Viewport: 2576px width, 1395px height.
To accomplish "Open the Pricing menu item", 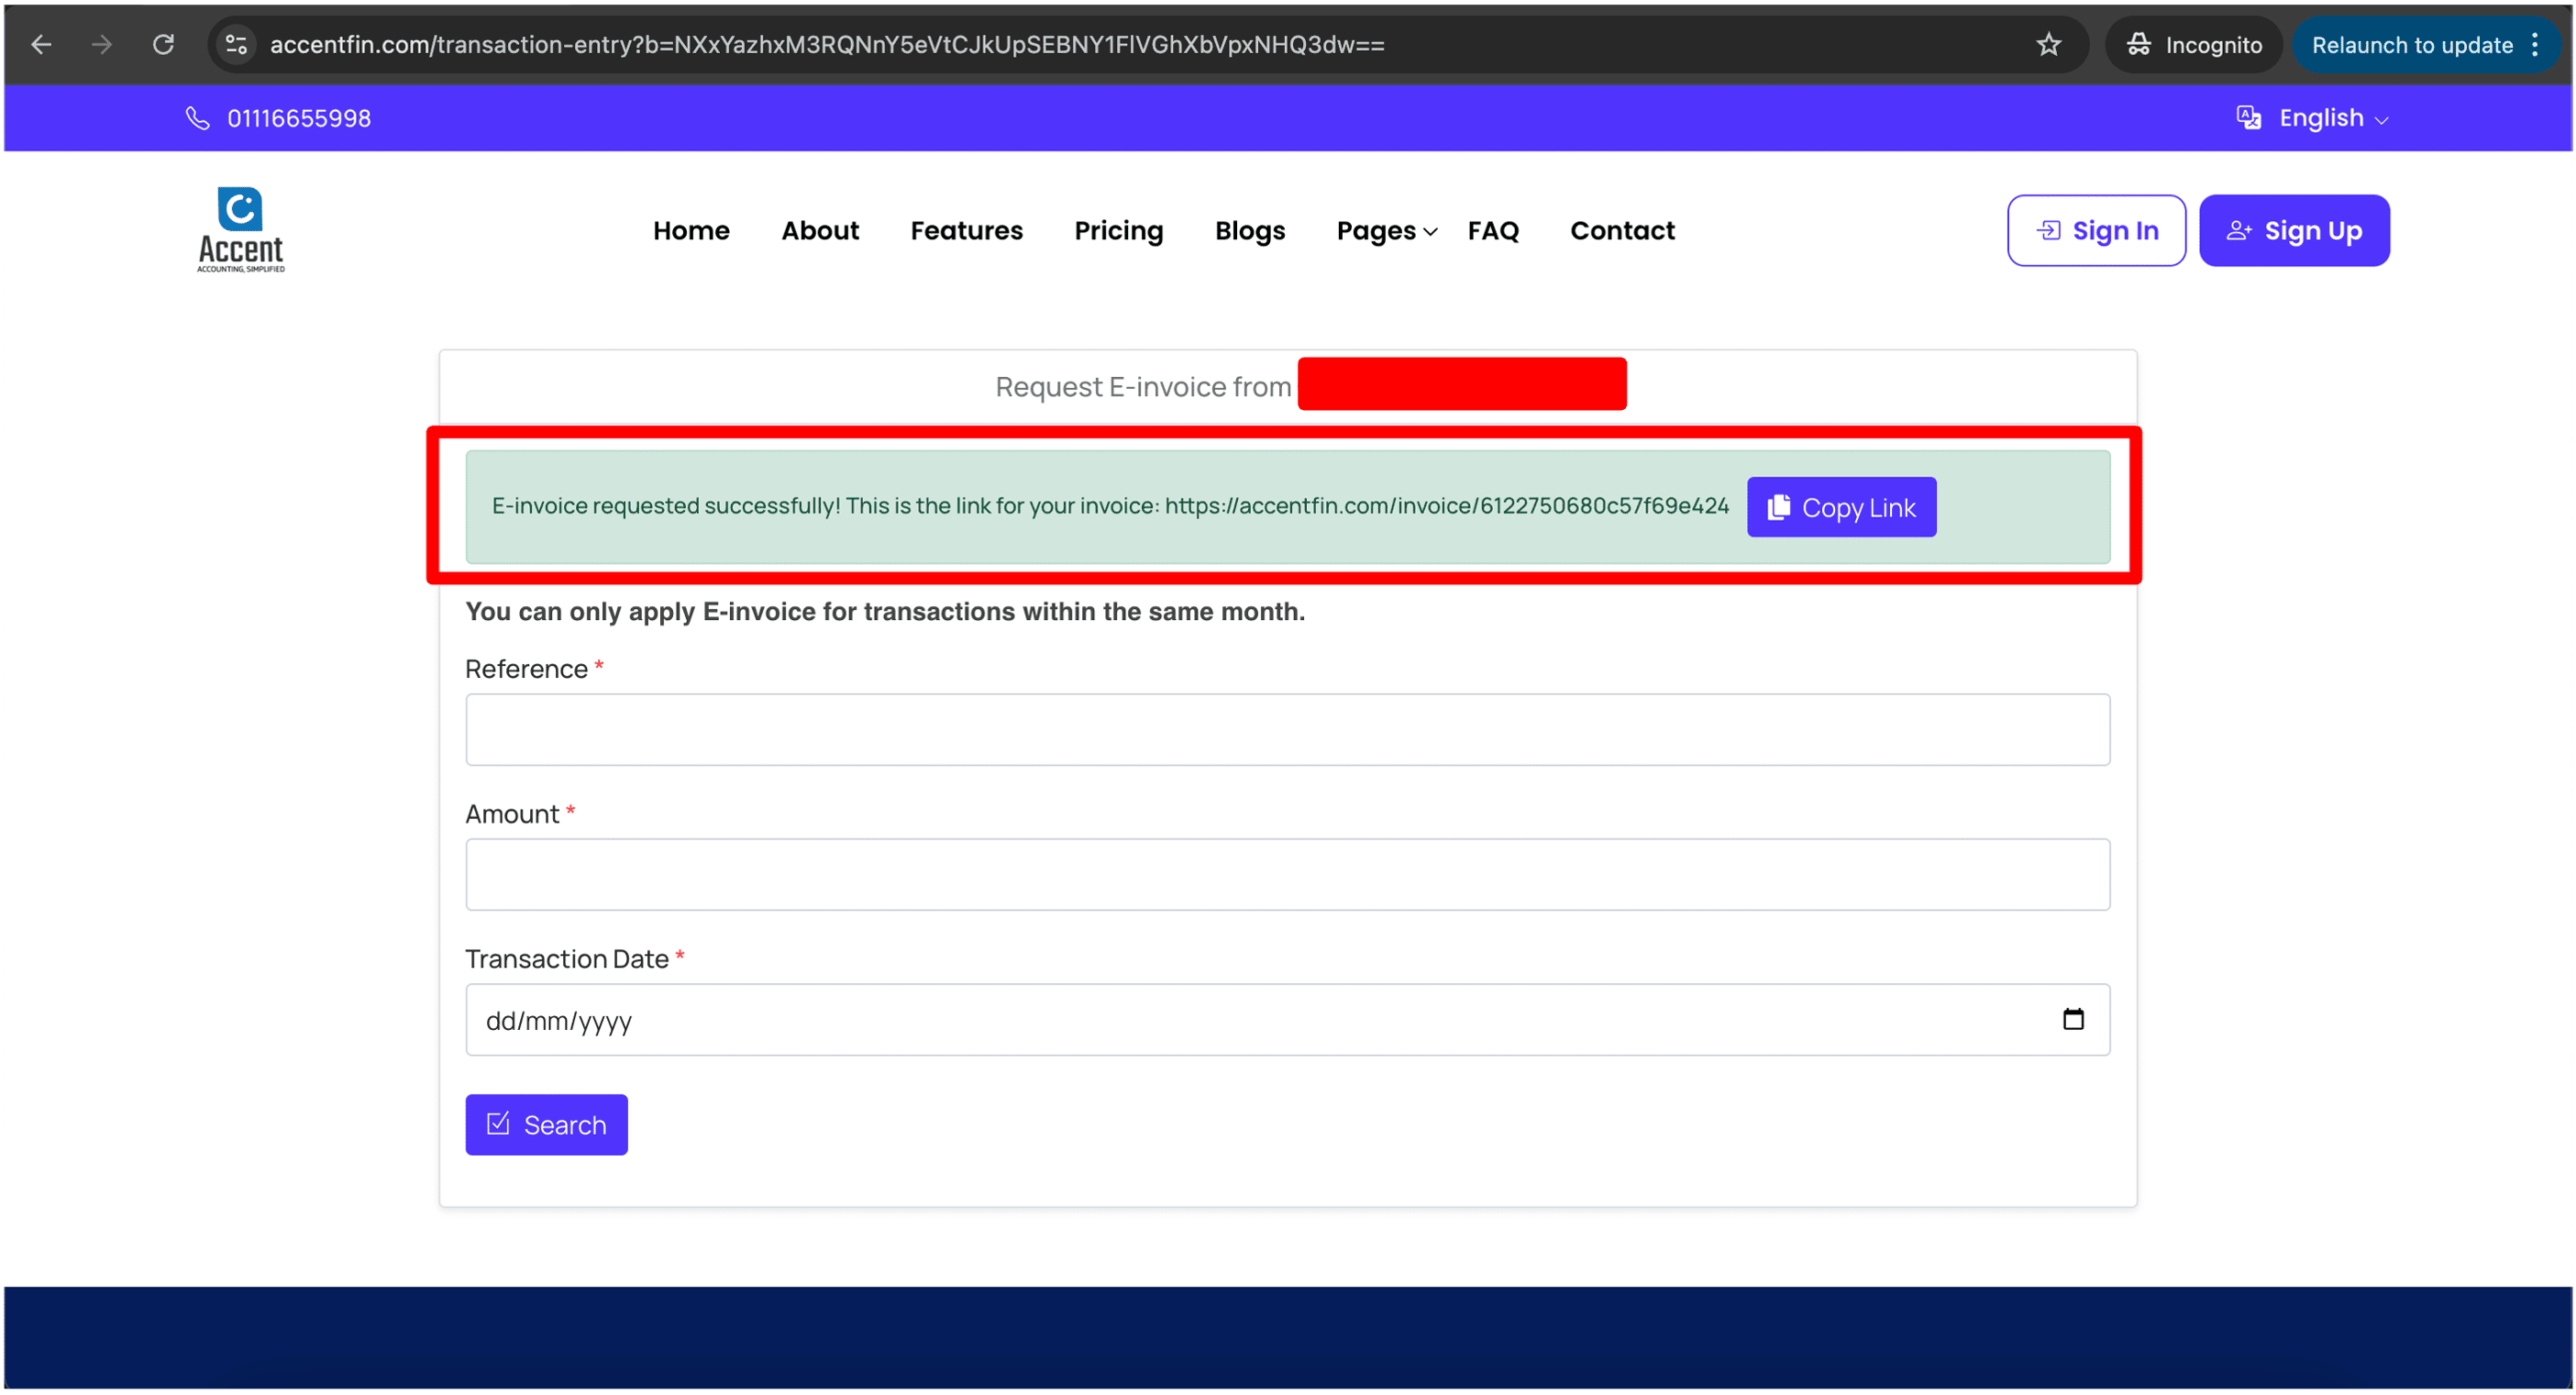I will [1118, 231].
